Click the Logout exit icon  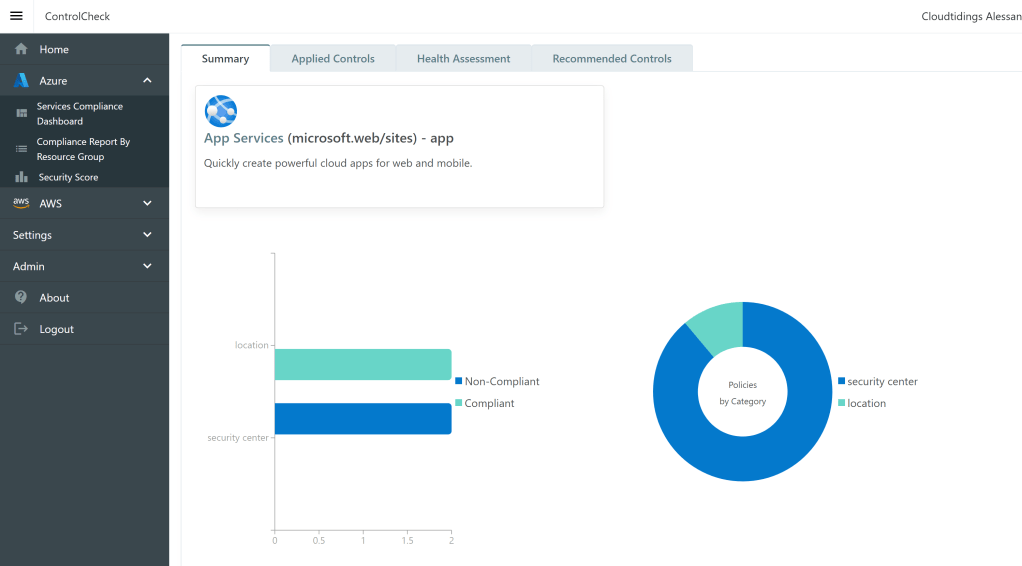(x=21, y=329)
